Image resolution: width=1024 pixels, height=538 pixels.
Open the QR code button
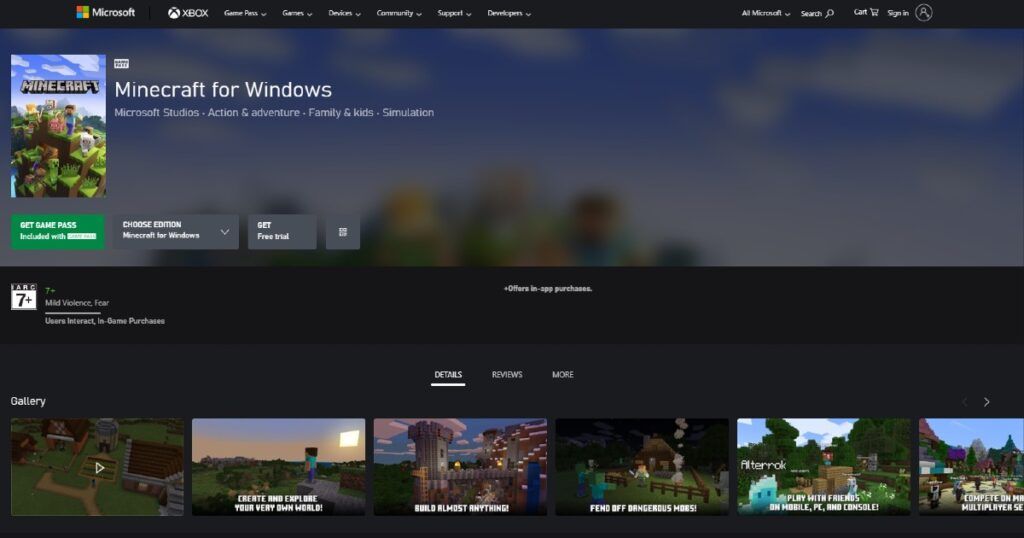[x=343, y=232]
